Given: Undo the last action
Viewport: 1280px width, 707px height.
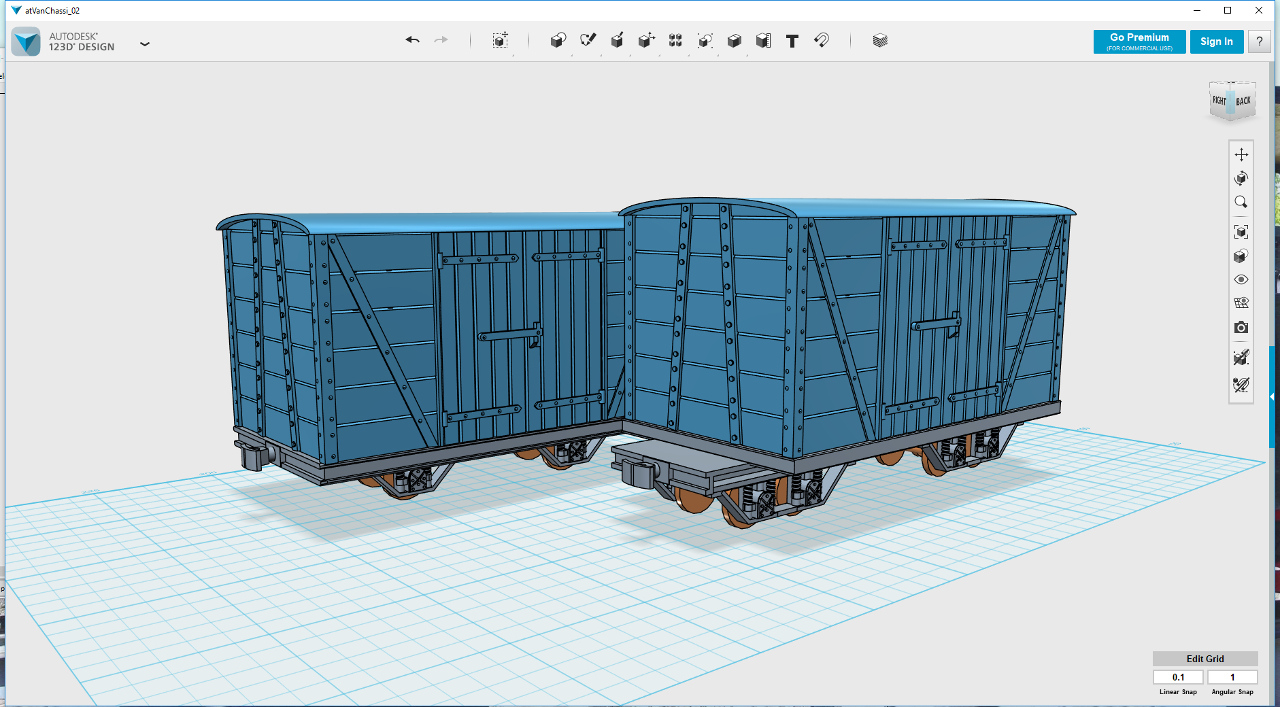Looking at the screenshot, I should click(x=412, y=40).
